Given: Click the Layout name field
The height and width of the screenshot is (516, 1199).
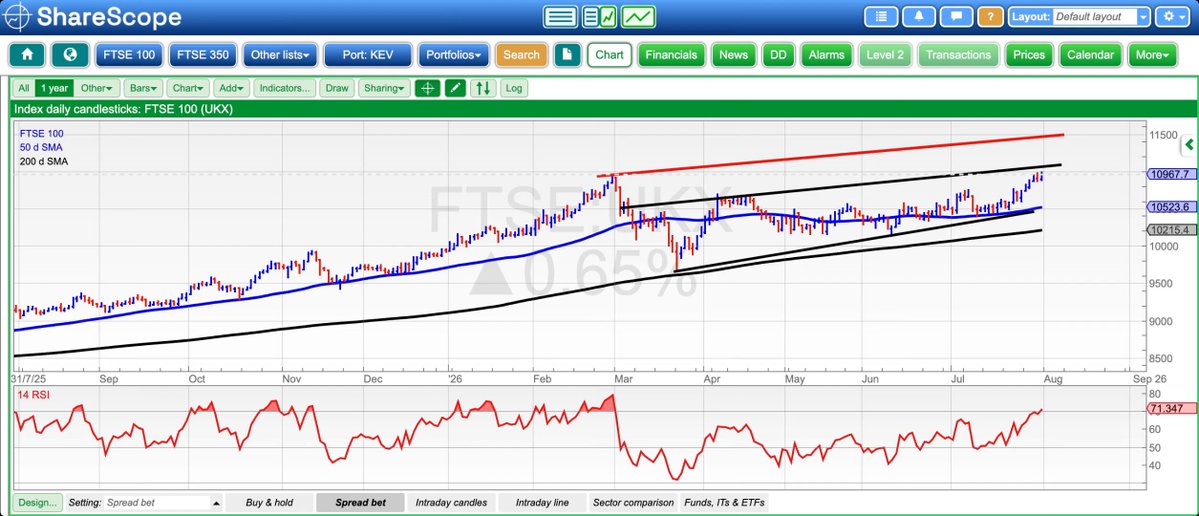Looking at the screenshot, I should (x=1094, y=17).
